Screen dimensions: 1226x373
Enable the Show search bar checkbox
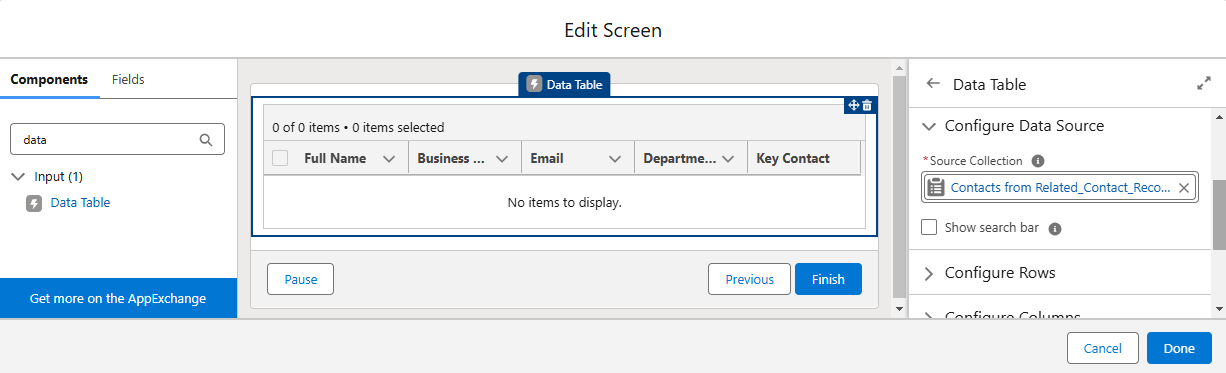[929, 227]
